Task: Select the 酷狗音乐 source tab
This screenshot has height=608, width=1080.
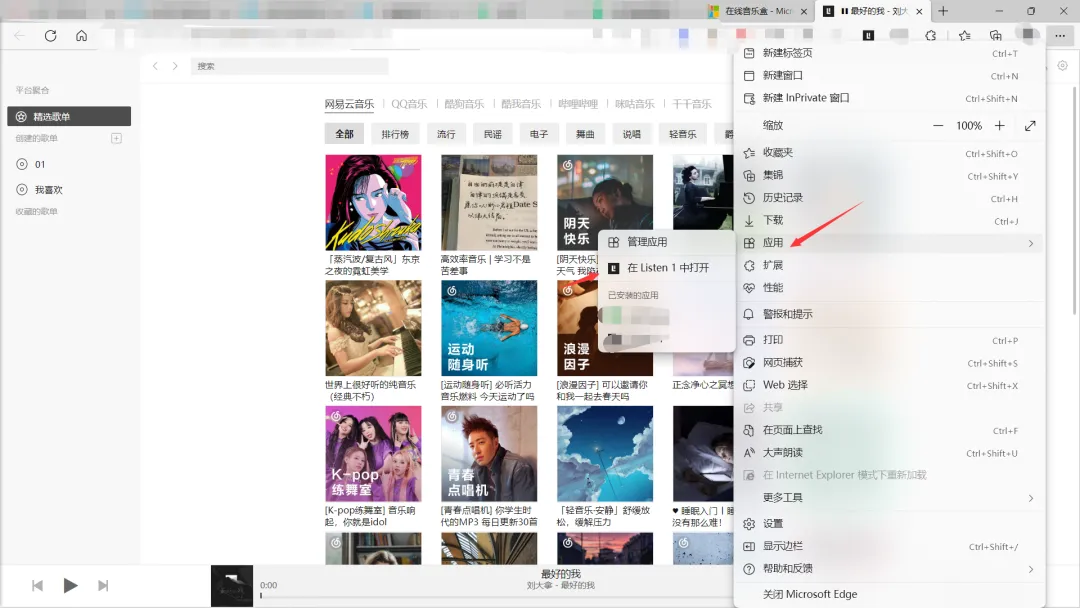Action: pyautogui.click(x=464, y=104)
